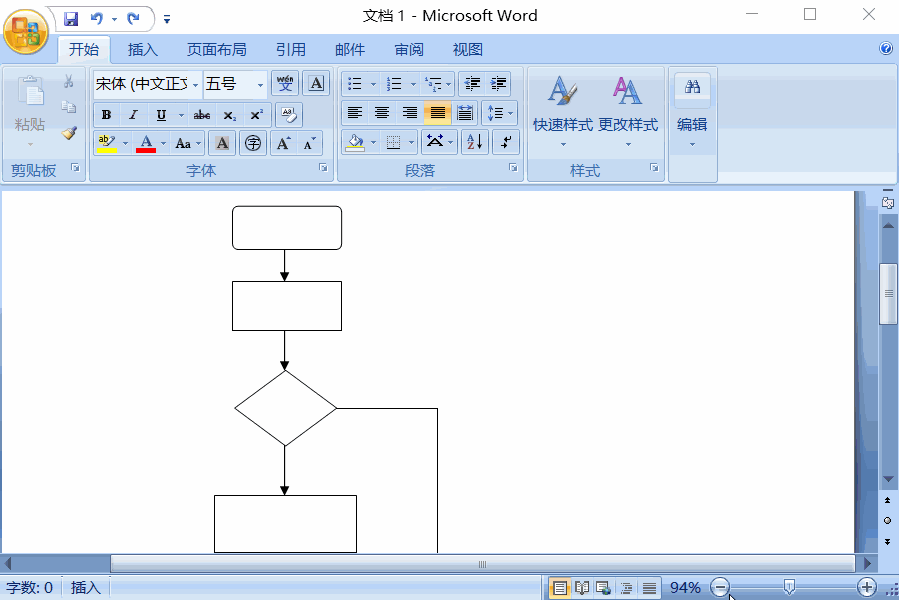Switch to the 插入 ribbon tab
The height and width of the screenshot is (600, 899).
tap(143, 49)
